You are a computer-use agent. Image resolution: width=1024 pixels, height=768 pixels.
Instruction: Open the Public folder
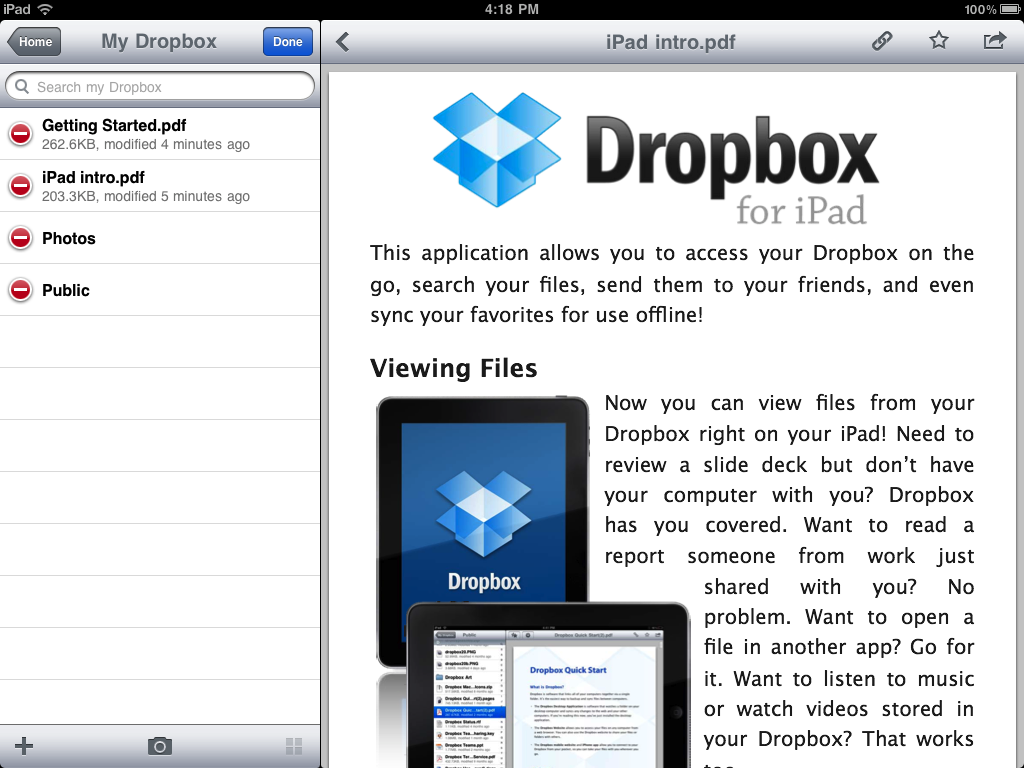coord(66,290)
